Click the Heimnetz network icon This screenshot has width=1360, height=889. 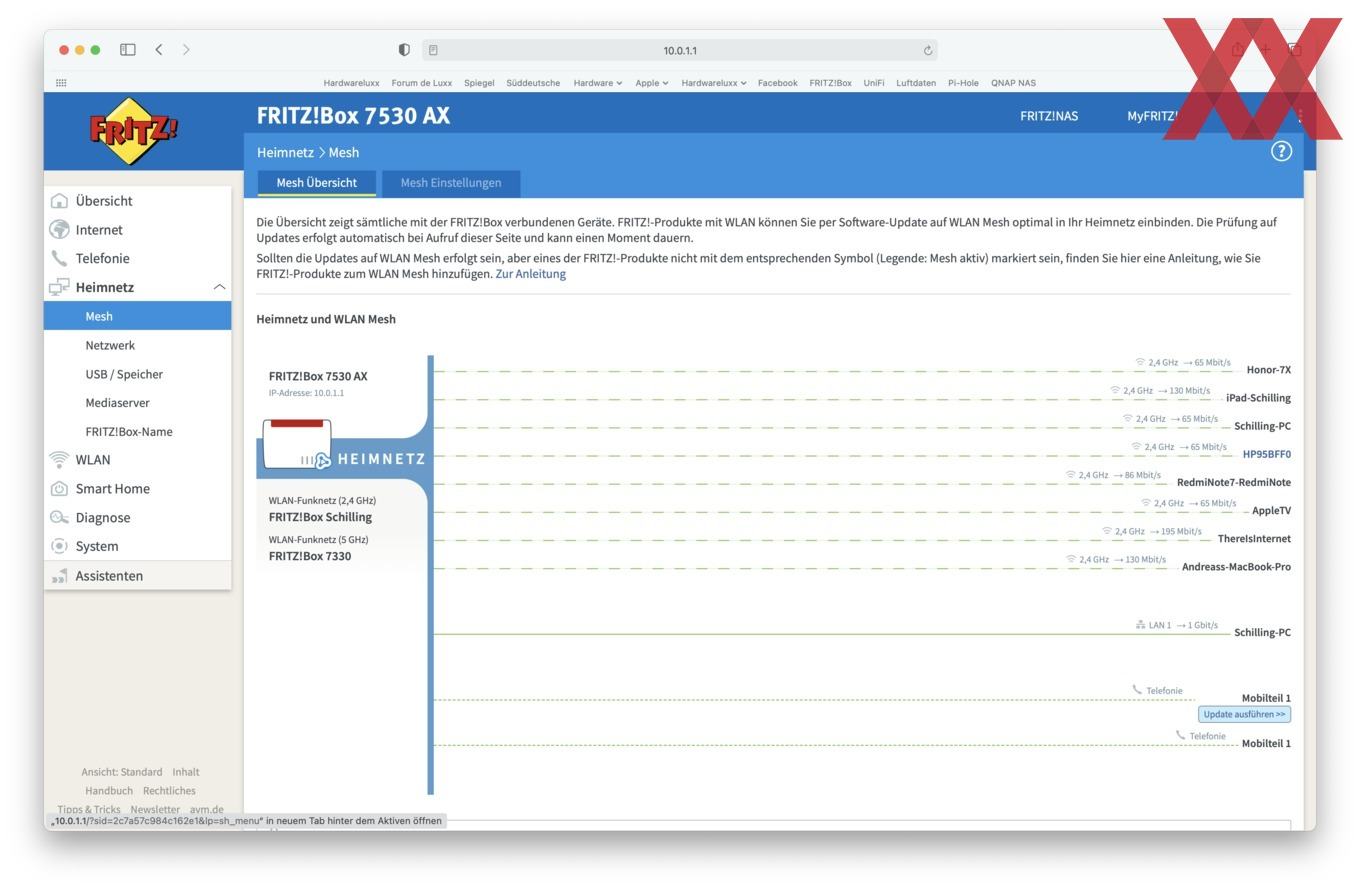click(59, 287)
